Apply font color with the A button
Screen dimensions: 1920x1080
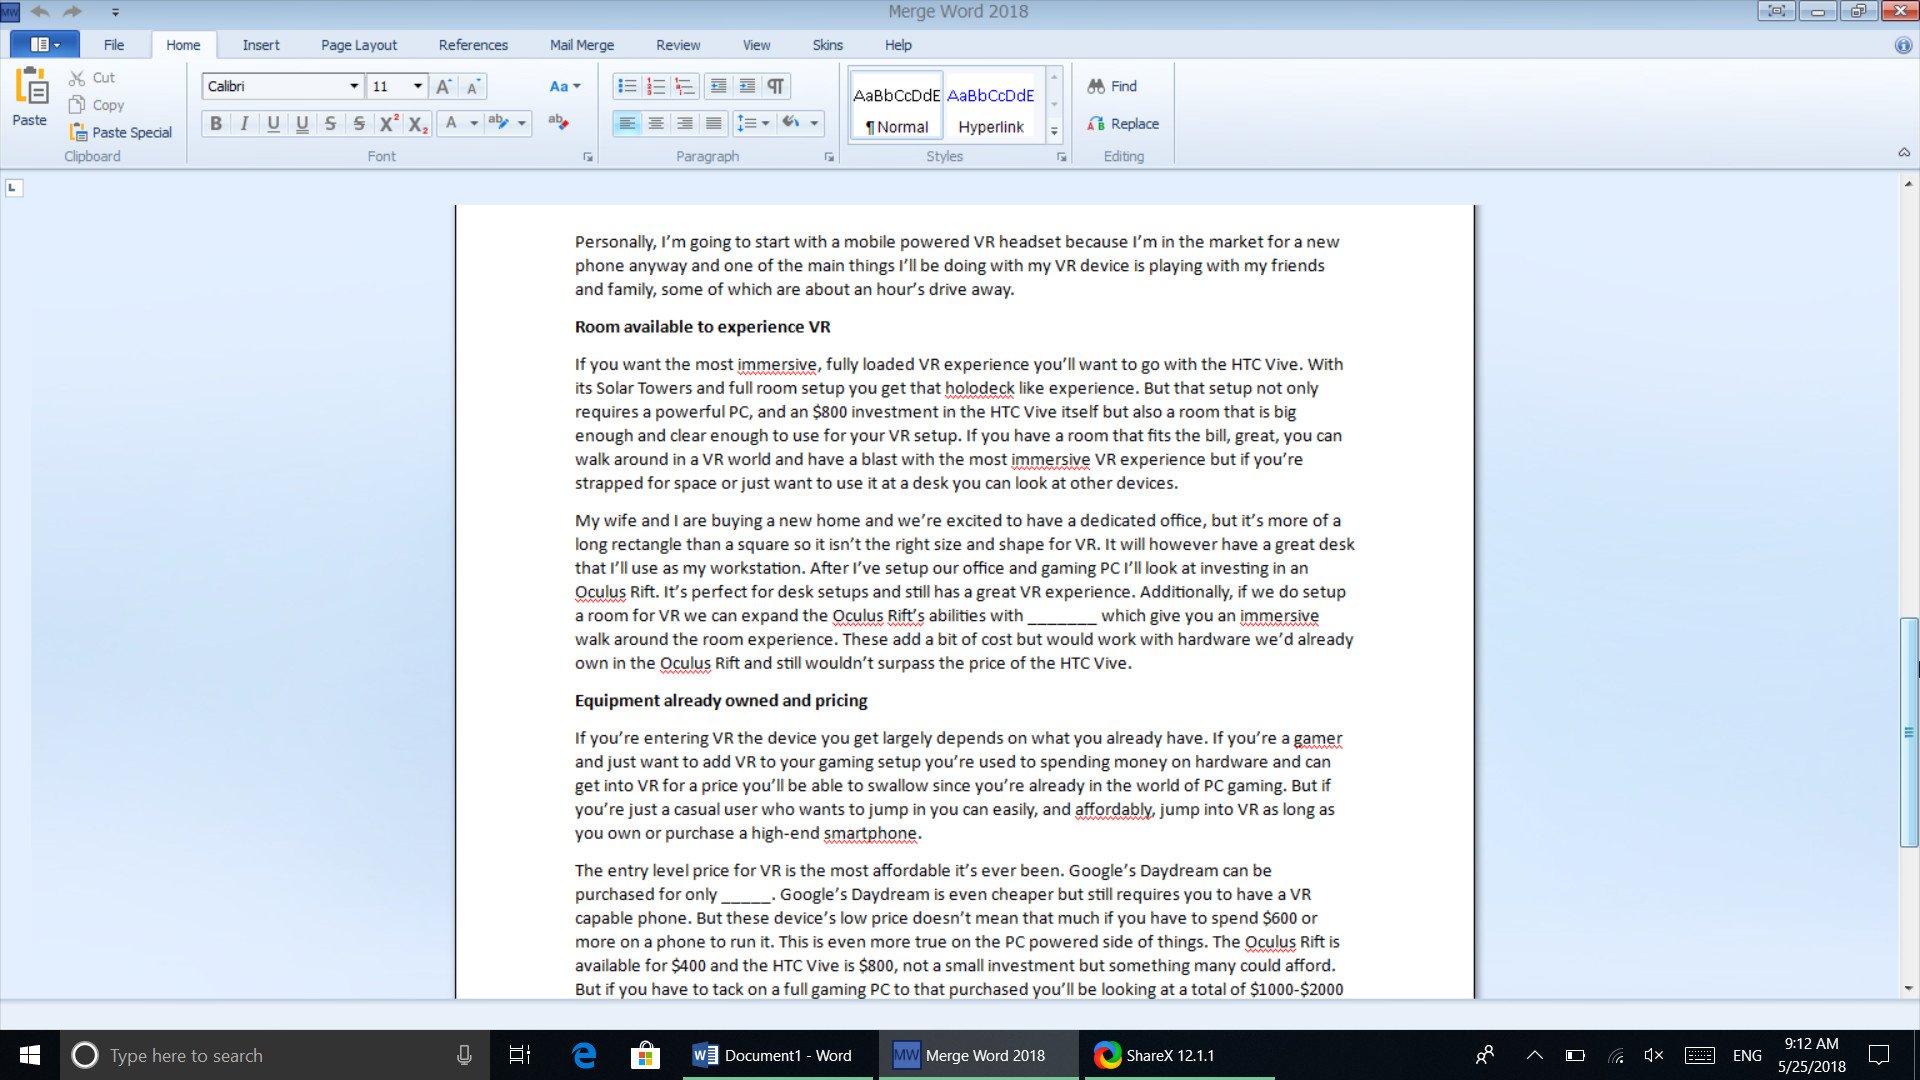tap(451, 123)
